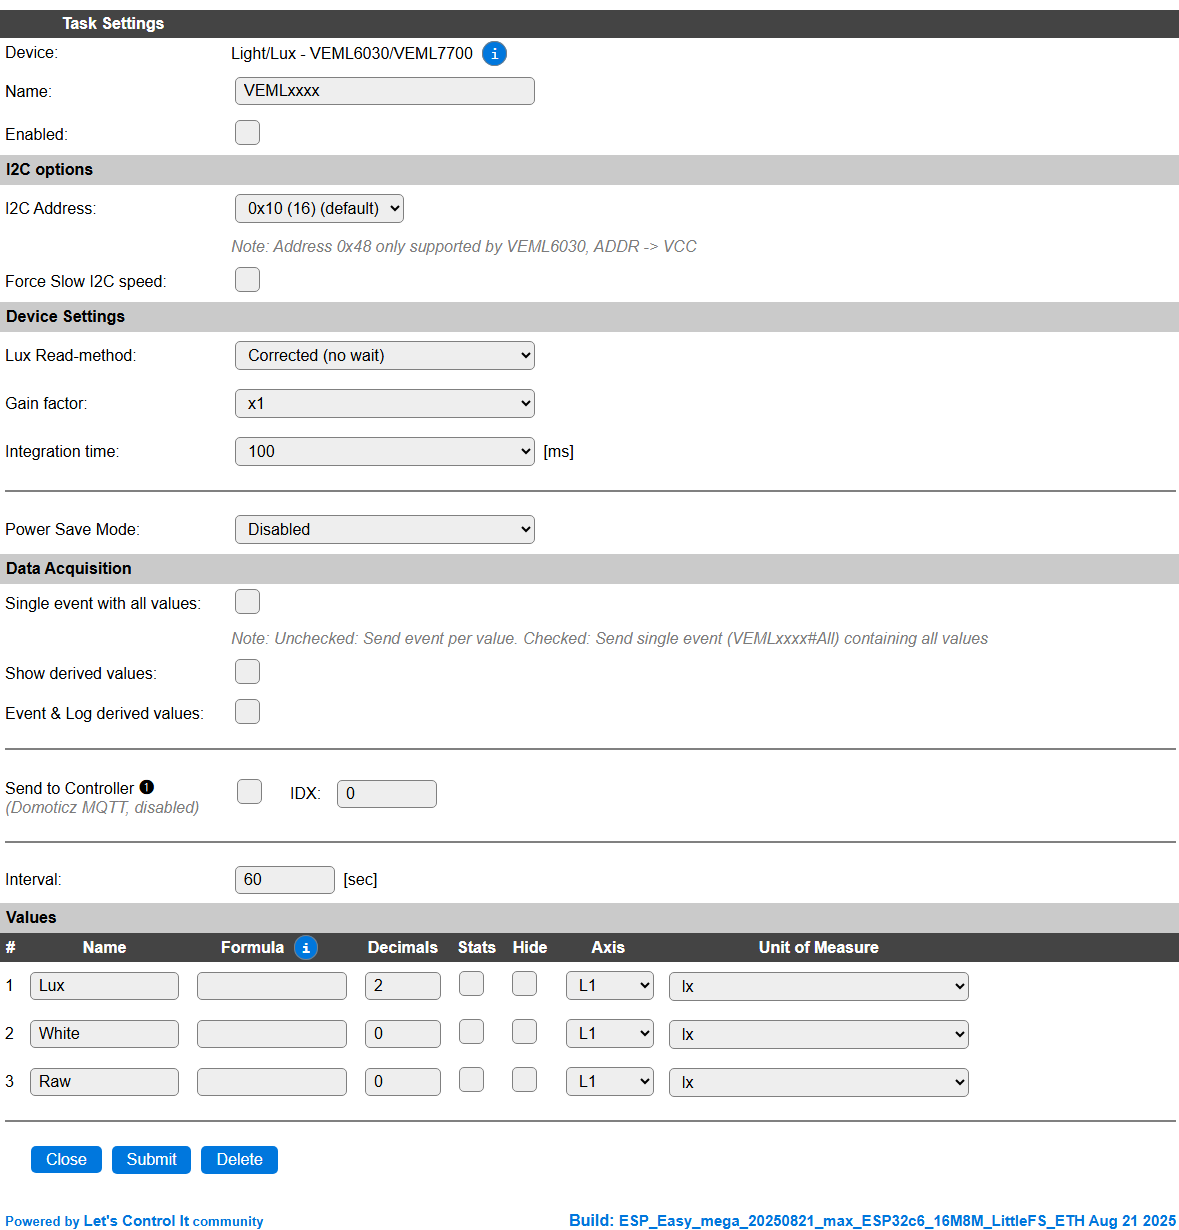Image resolution: width=1179 pixels, height=1230 pixels.
Task: Enable Force Slow I2C speed
Action: tap(248, 280)
